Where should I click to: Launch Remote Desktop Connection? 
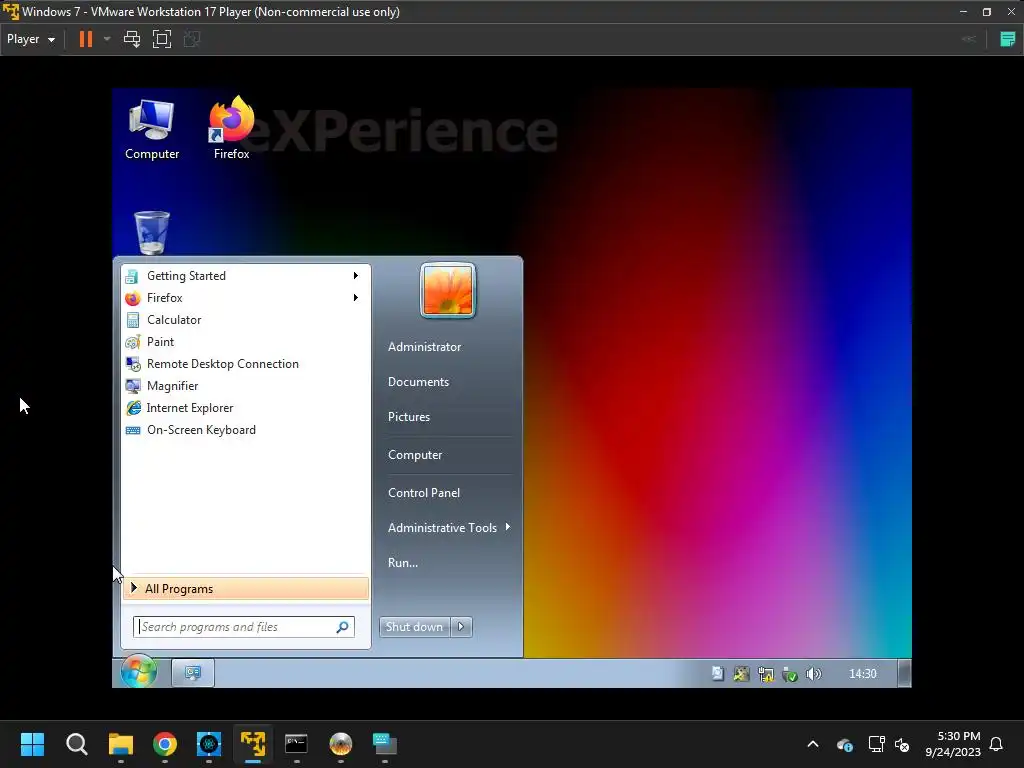point(246,364)
